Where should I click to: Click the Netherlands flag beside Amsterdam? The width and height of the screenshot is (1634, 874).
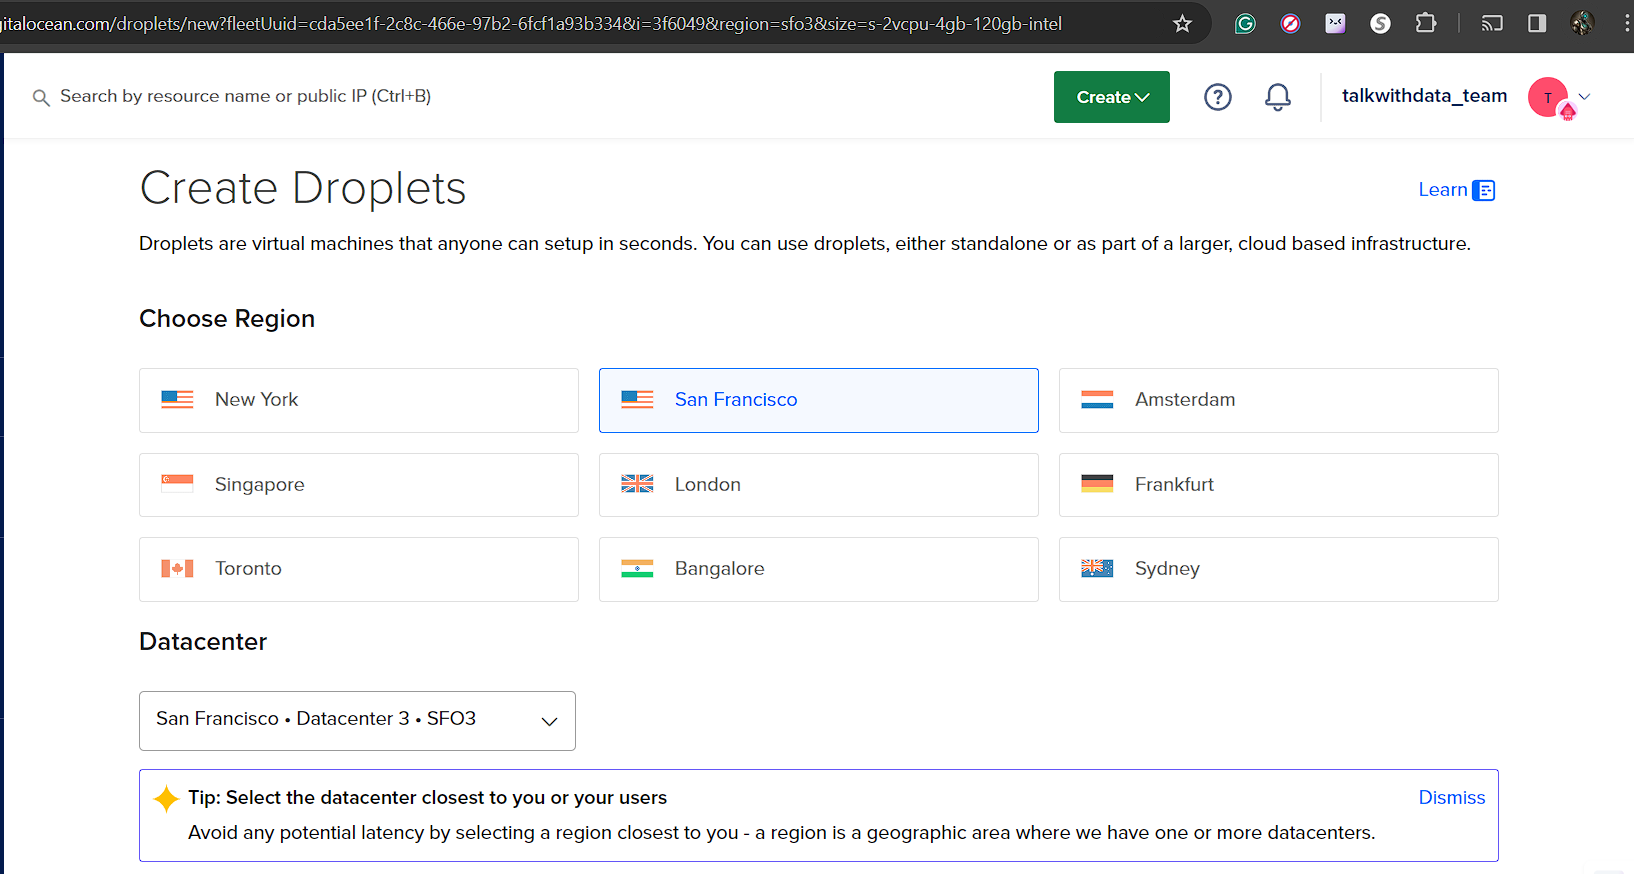tap(1097, 400)
